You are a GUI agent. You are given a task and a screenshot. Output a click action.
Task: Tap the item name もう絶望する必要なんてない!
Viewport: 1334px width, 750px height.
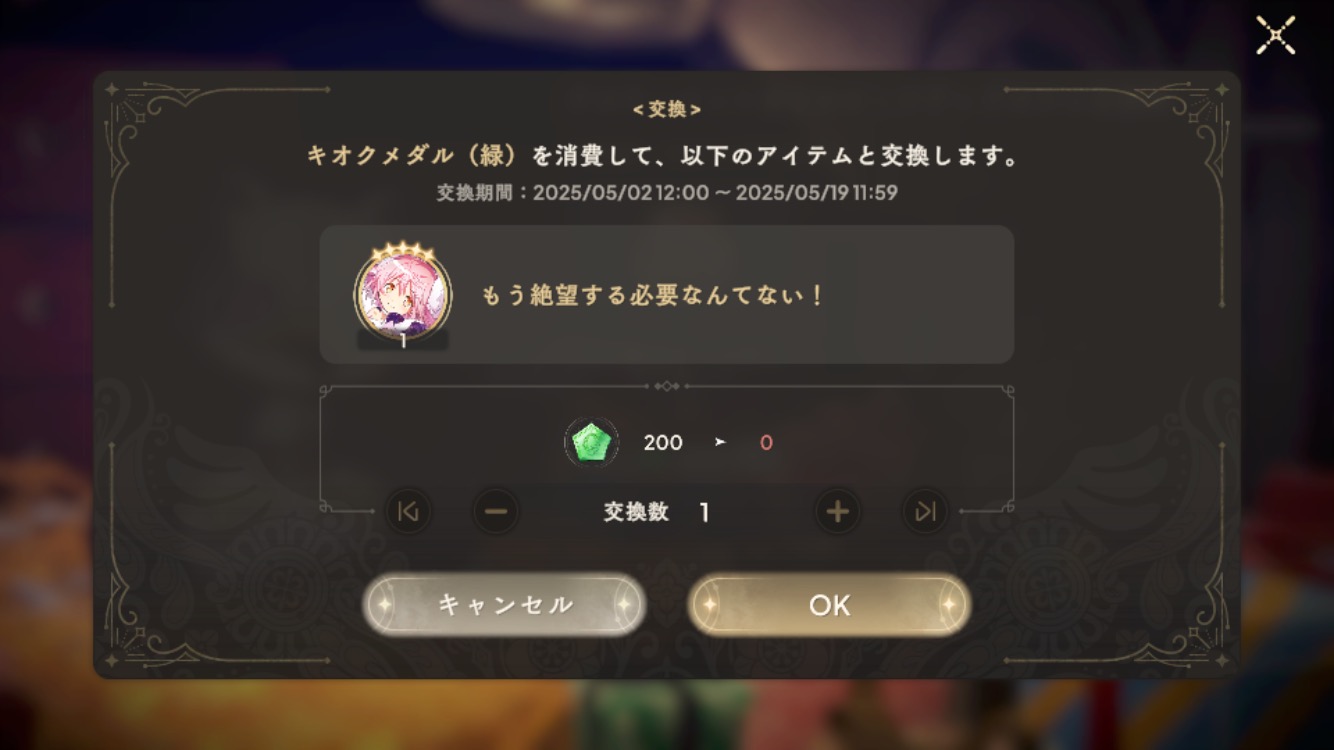[x=654, y=296]
